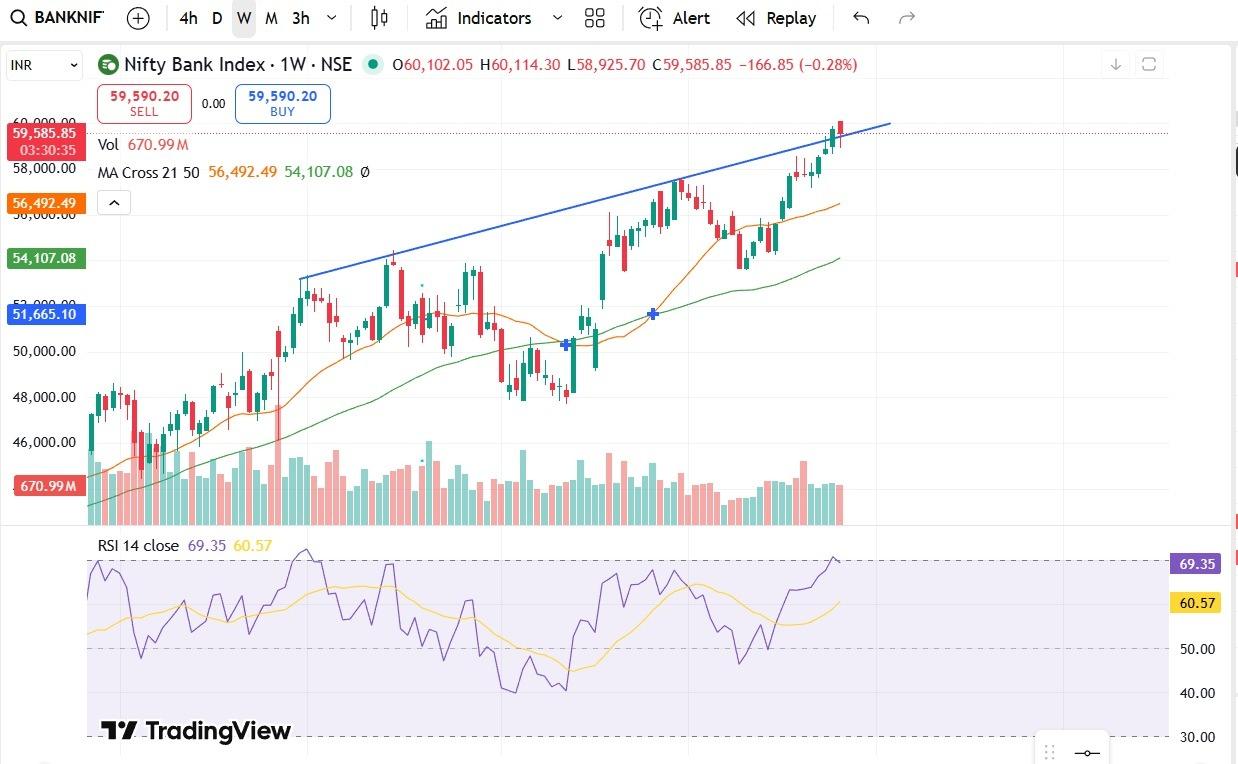Start bar Replay mode
The width and height of the screenshot is (1238, 764).
tap(776, 18)
